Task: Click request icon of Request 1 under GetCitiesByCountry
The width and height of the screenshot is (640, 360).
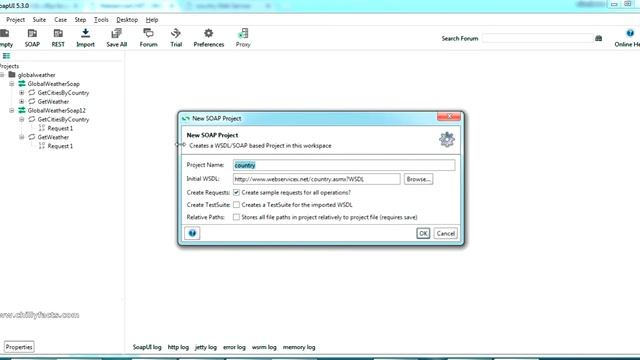Action: click(42, 128)
